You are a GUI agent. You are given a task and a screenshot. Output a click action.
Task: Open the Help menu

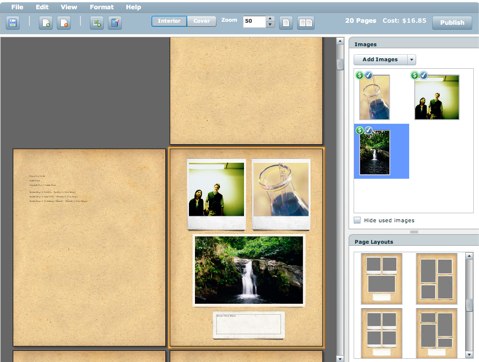(133, 7)
